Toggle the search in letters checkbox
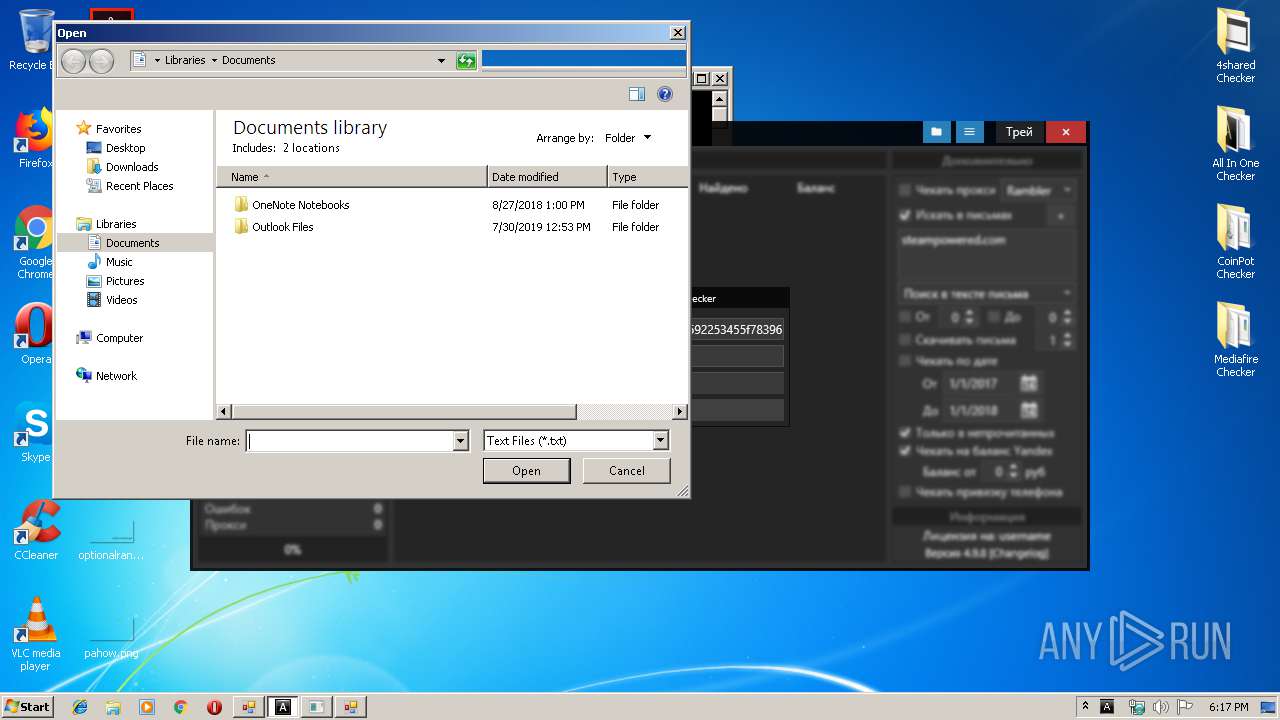Screen dimensions: 1280x720 905,215
